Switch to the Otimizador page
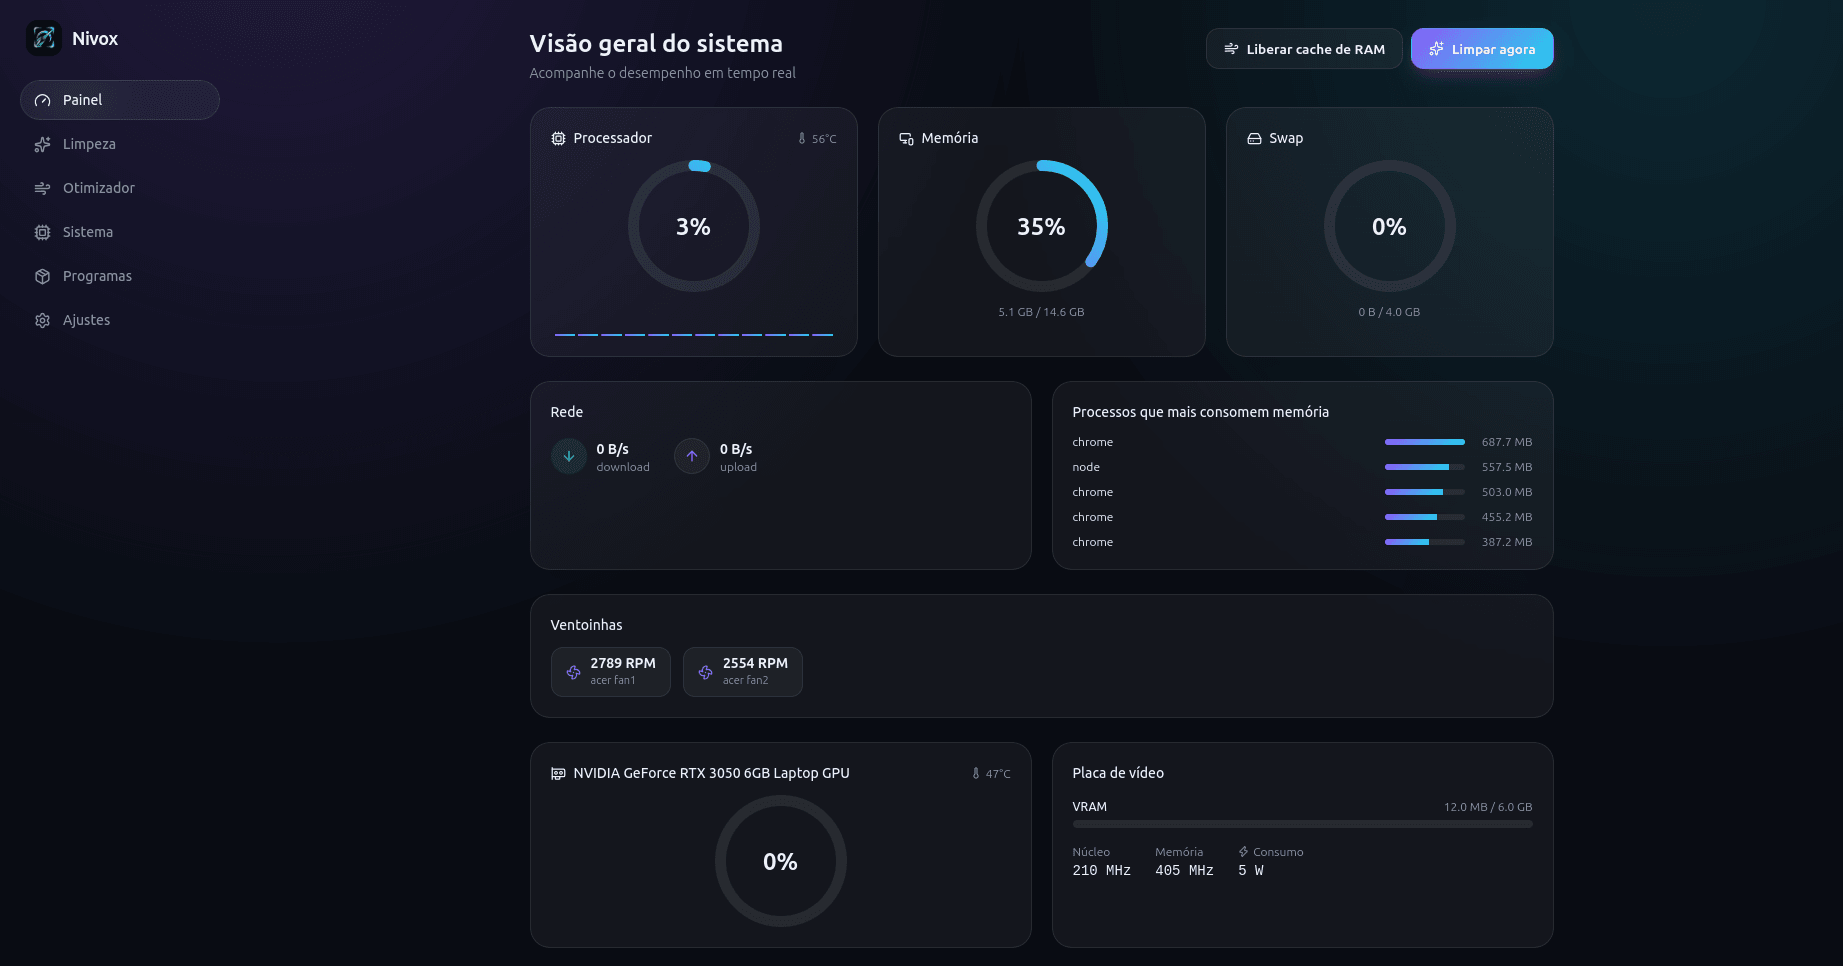 120,188
